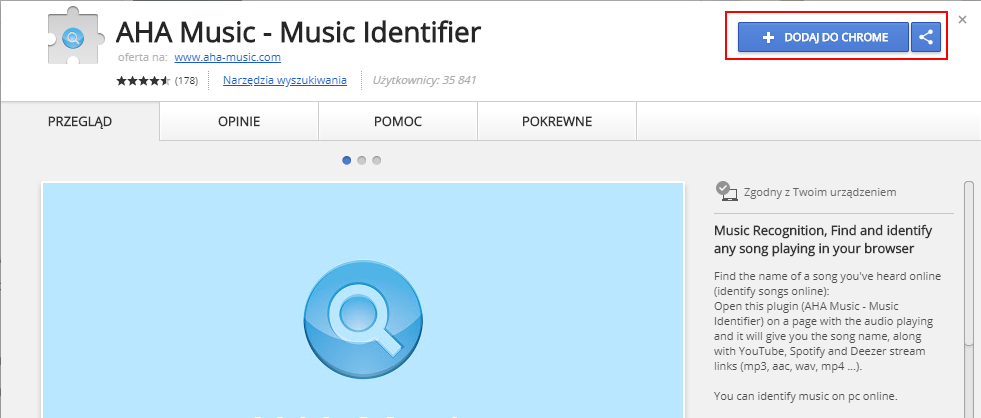Select the PRZEGLĄD tab
Image resolution: width=981 pixels, height=418 pixels.
(x=80, y=121)
